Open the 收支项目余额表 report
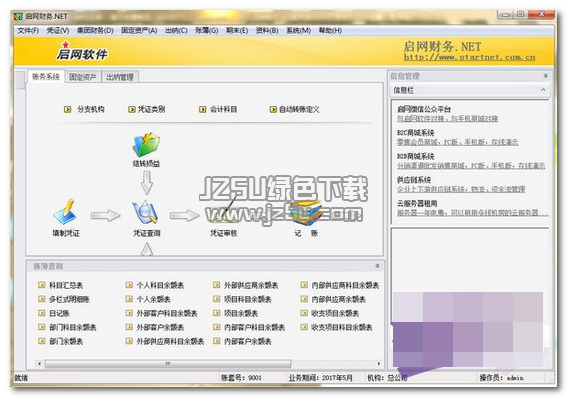 pyautogui.click(x=330, y=313)
